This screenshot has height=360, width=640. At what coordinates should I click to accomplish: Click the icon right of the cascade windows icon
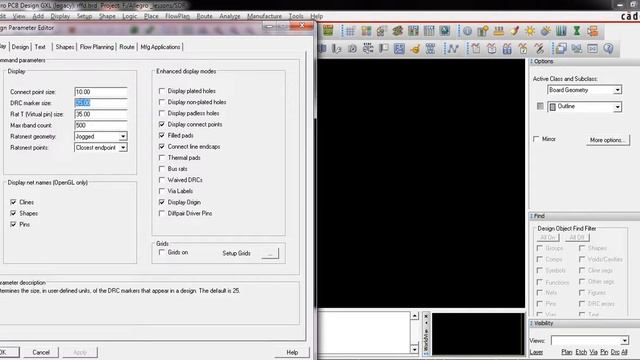point(577,49)
